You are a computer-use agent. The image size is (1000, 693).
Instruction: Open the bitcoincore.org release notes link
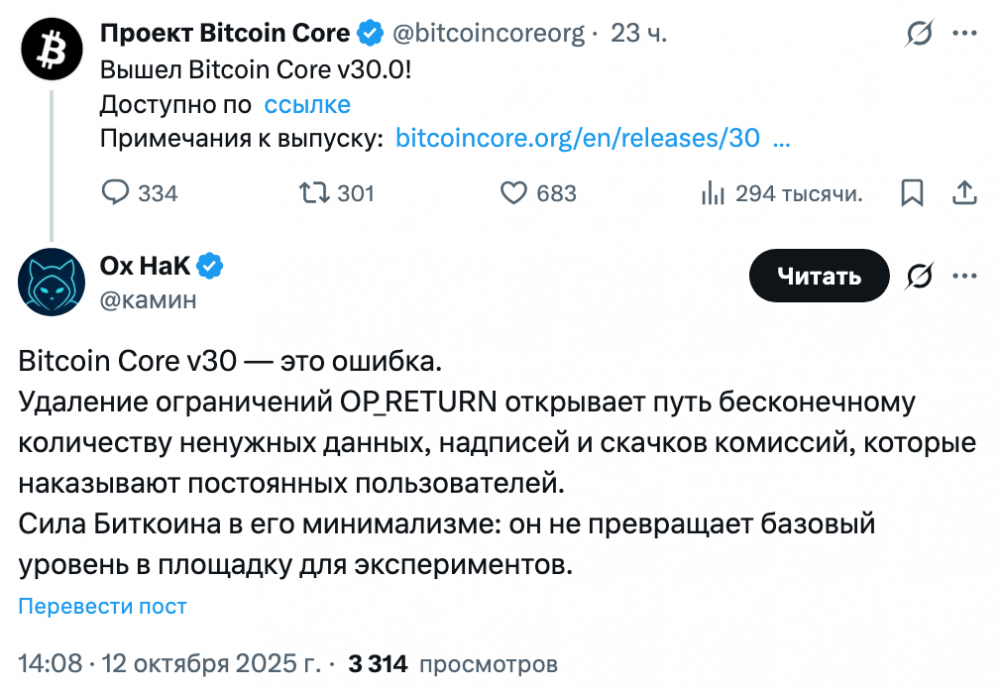(x=578, y=139)
